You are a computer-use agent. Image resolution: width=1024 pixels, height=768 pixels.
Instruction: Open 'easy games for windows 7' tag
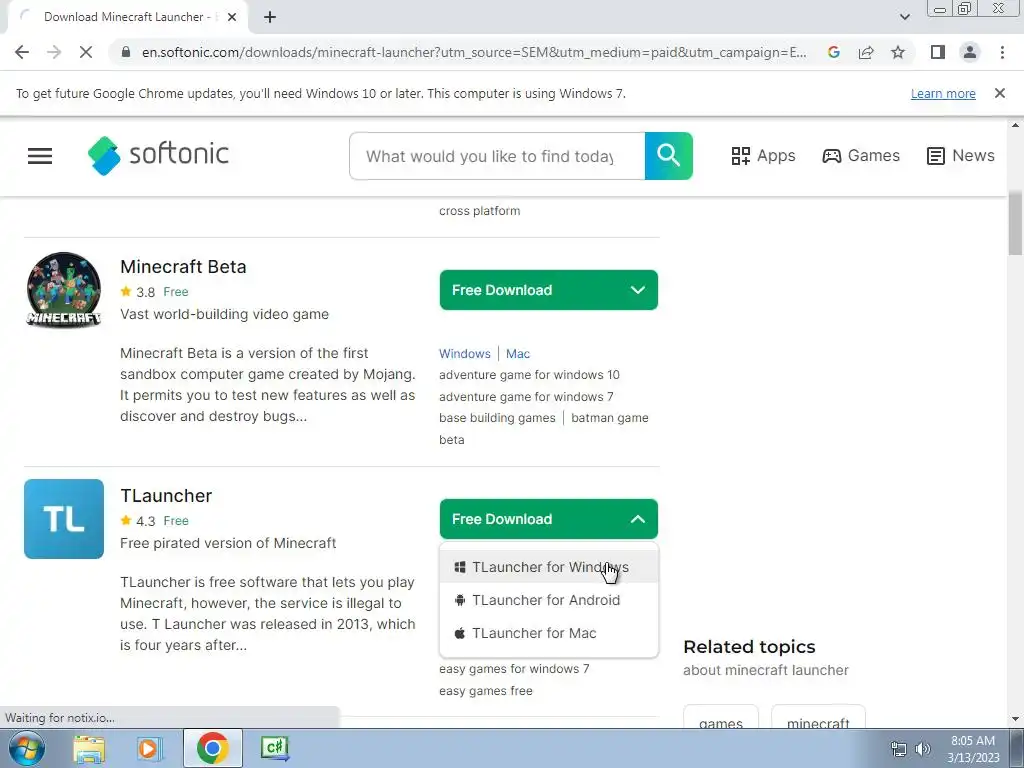[514, 669]
